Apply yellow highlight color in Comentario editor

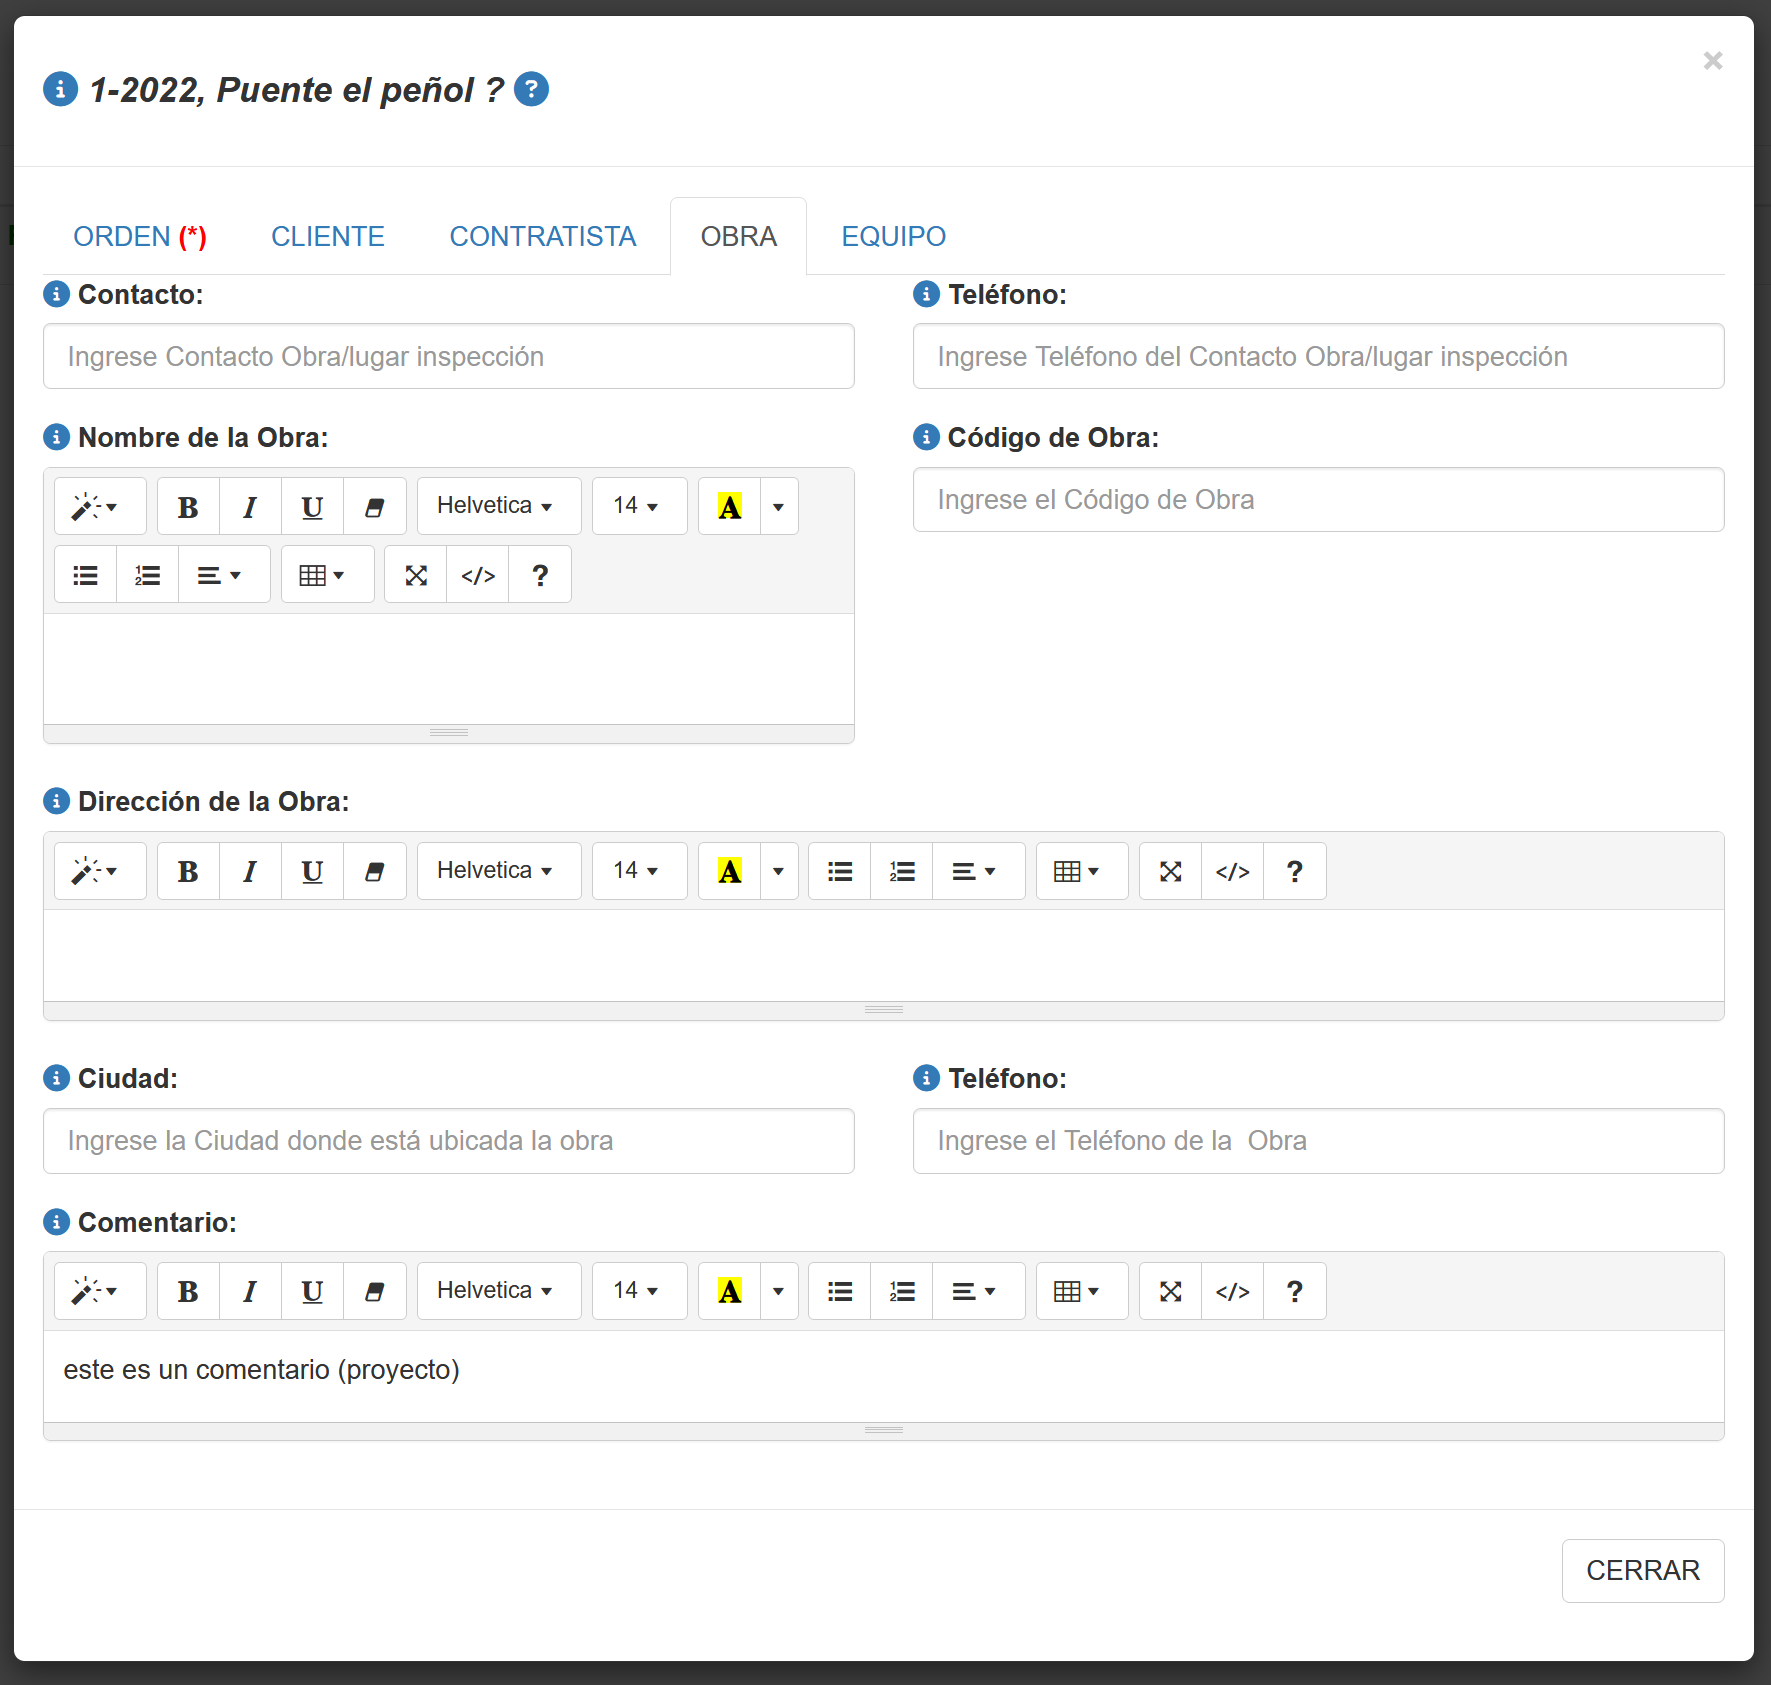730,1292
